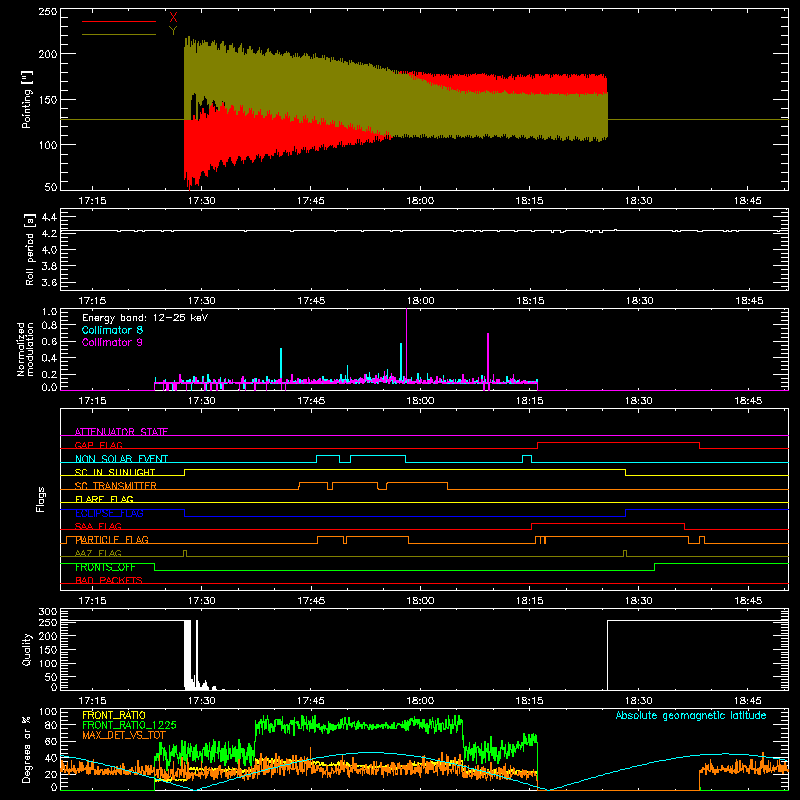Image resolution: width=800 pixels, height=800 pixels.
Task: Click the olive Y legend line
Action: [118, 35]
